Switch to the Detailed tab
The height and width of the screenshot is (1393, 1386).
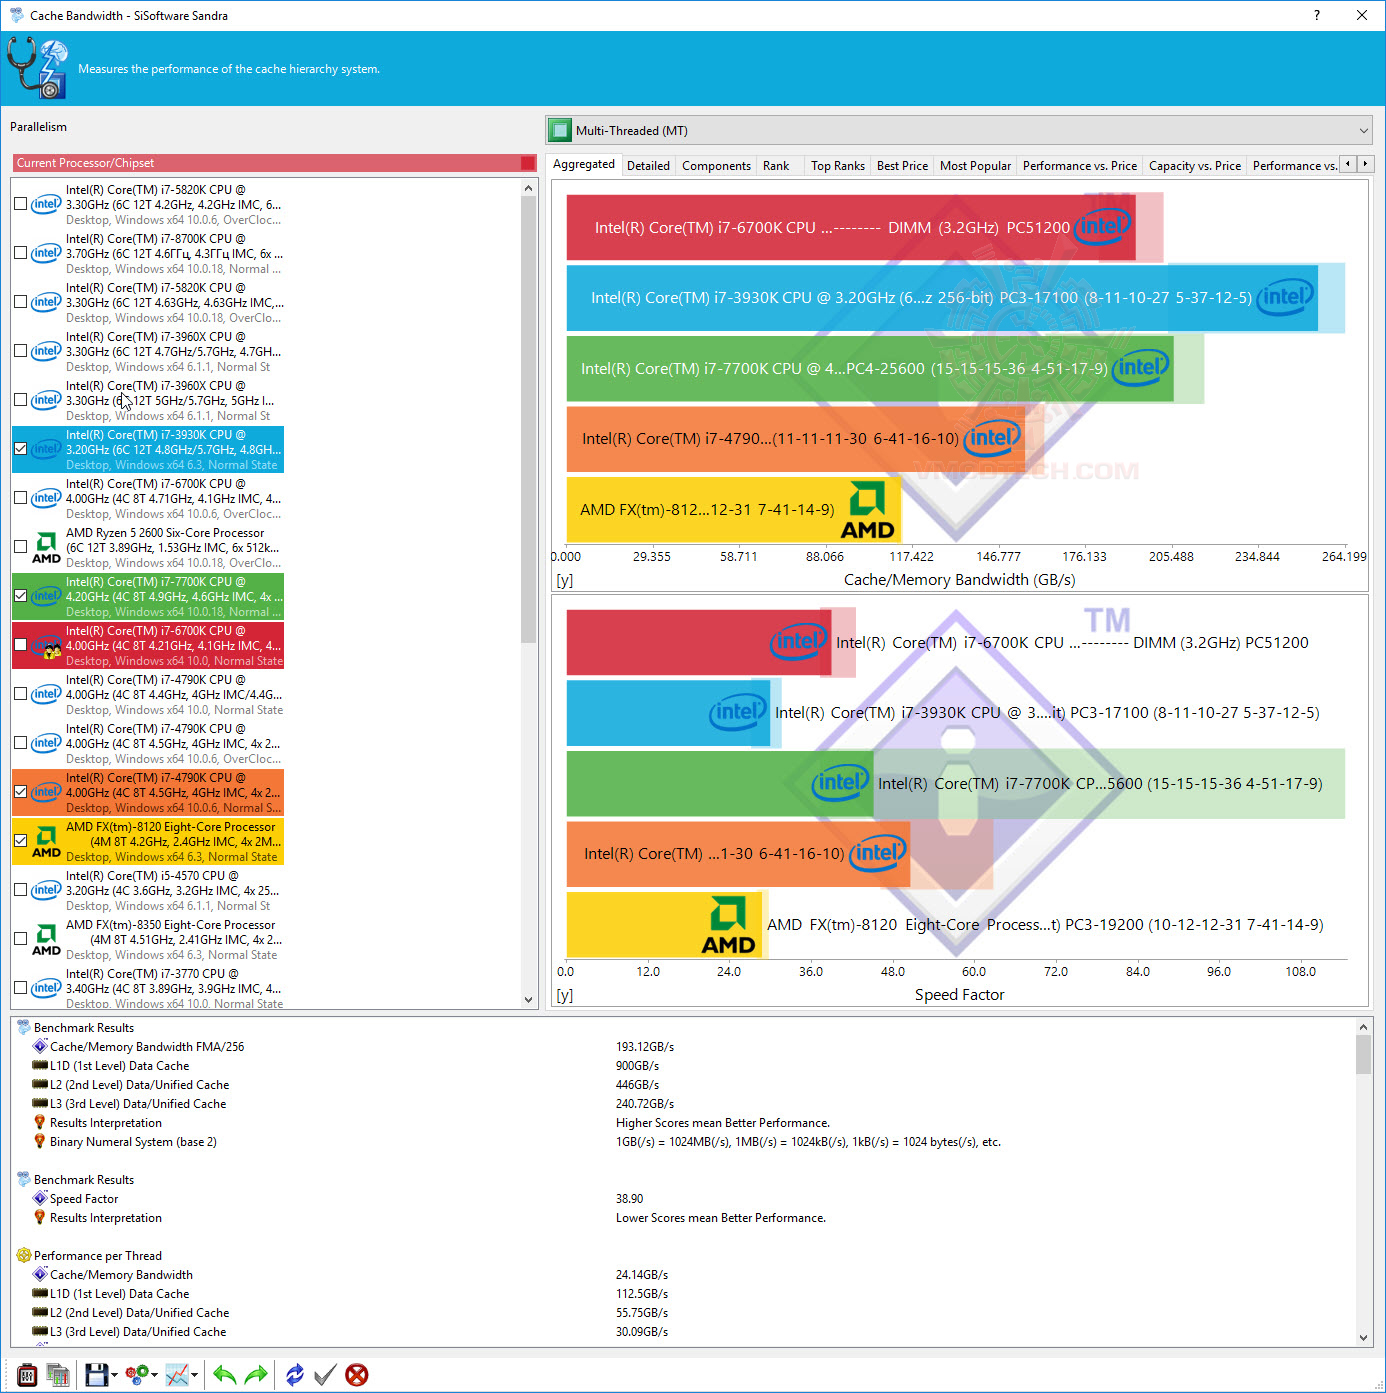click(648, 166)
